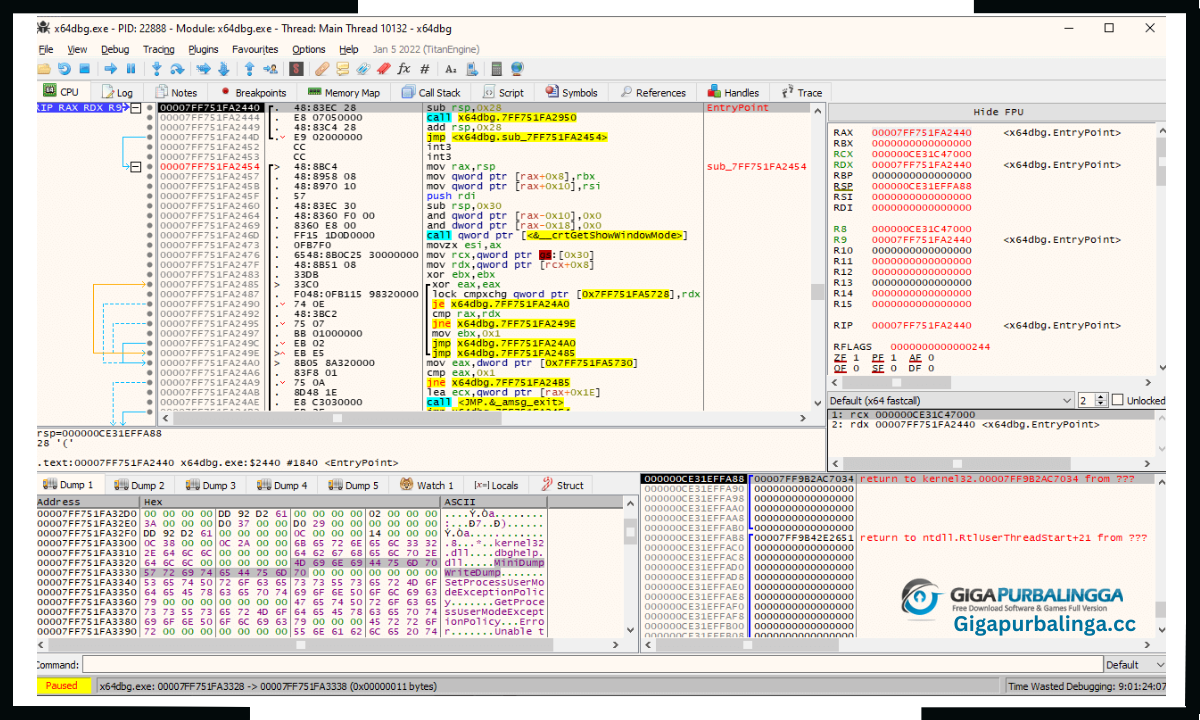
Task: Open the calling convention Default (x64 fastcall) dropdown
Action: click(x=950, y=400)
